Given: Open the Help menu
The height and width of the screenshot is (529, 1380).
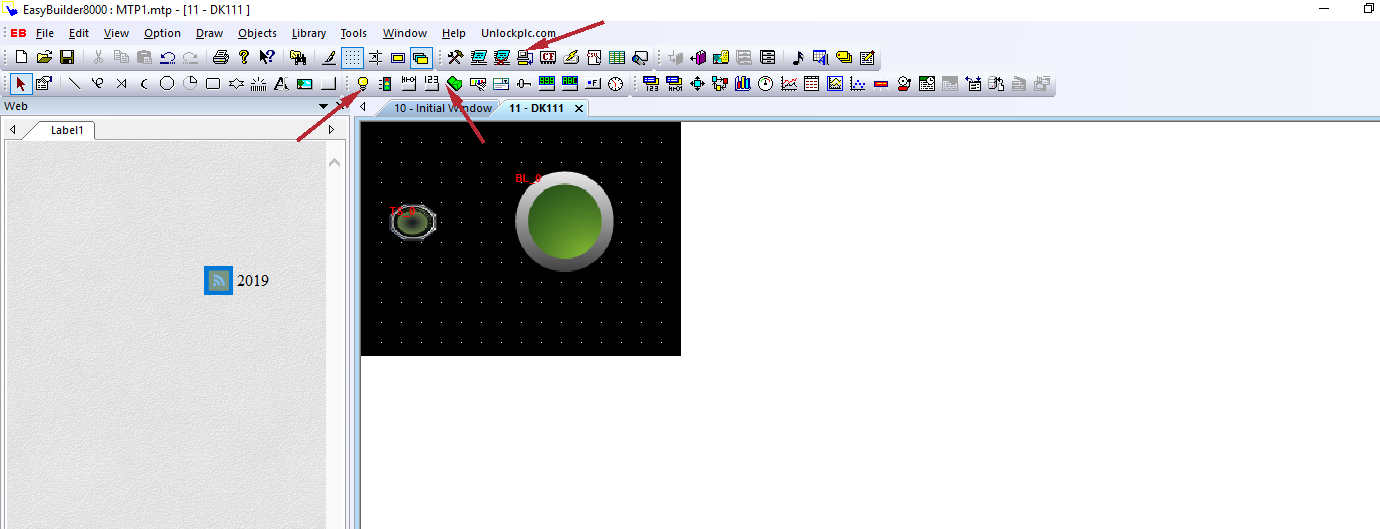Looking at the screenshot, I should (454, 33).
